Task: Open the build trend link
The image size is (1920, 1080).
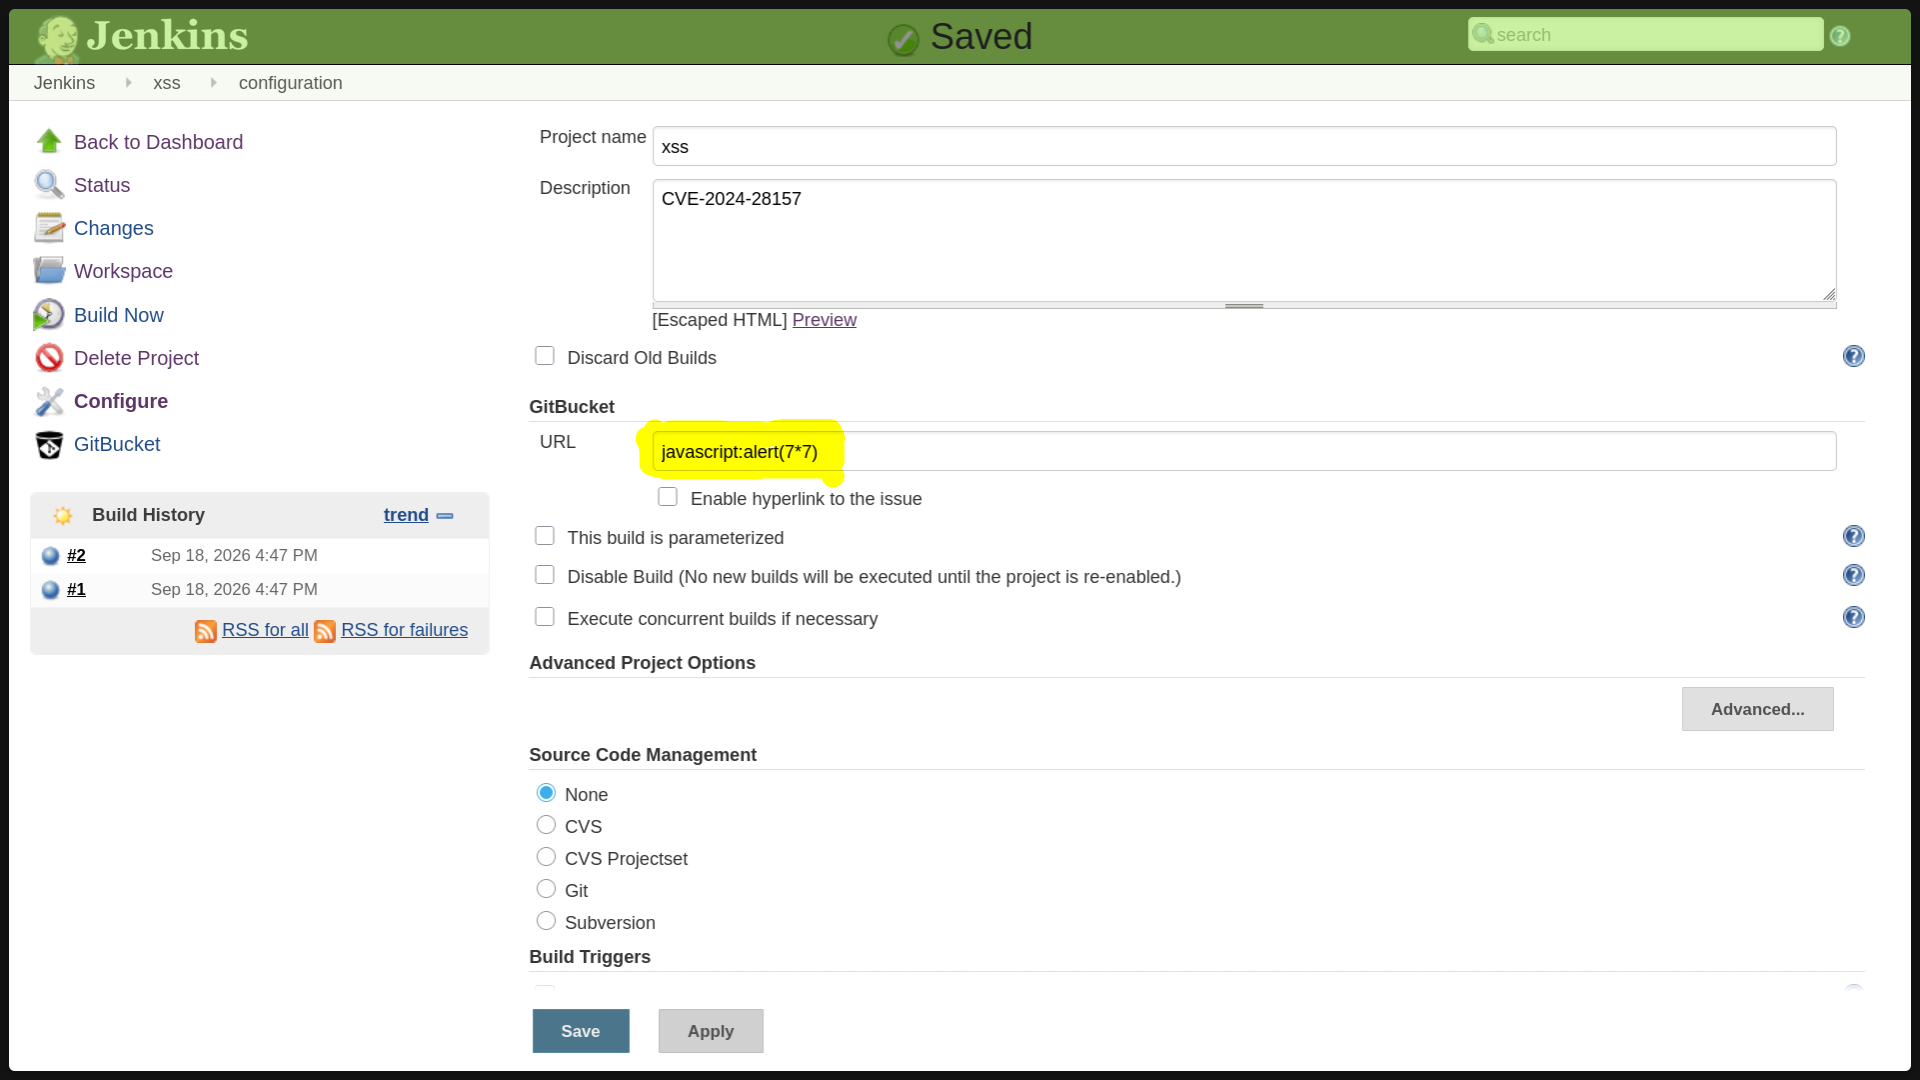Action: click(x=406, y=515)
